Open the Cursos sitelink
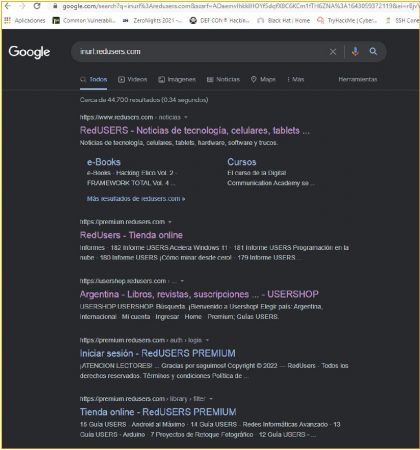 click(242, 162)
